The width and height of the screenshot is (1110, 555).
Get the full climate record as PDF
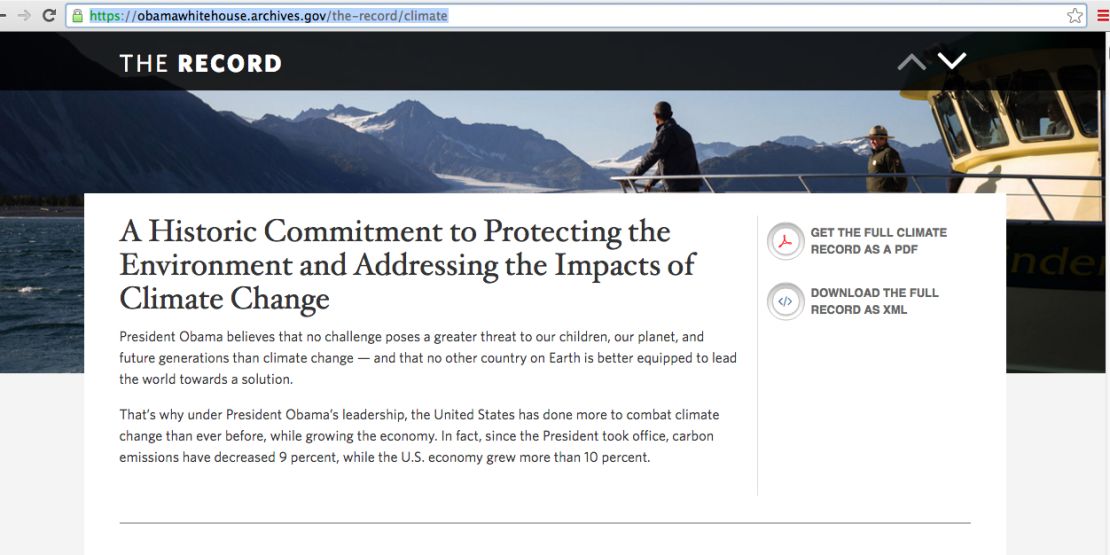[x=878, y=241]
